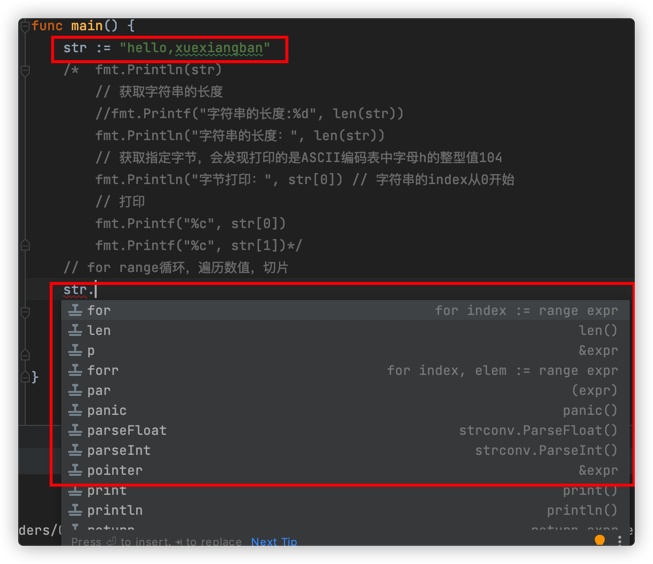Select the 'panic' completion entry

click(345, 410)
